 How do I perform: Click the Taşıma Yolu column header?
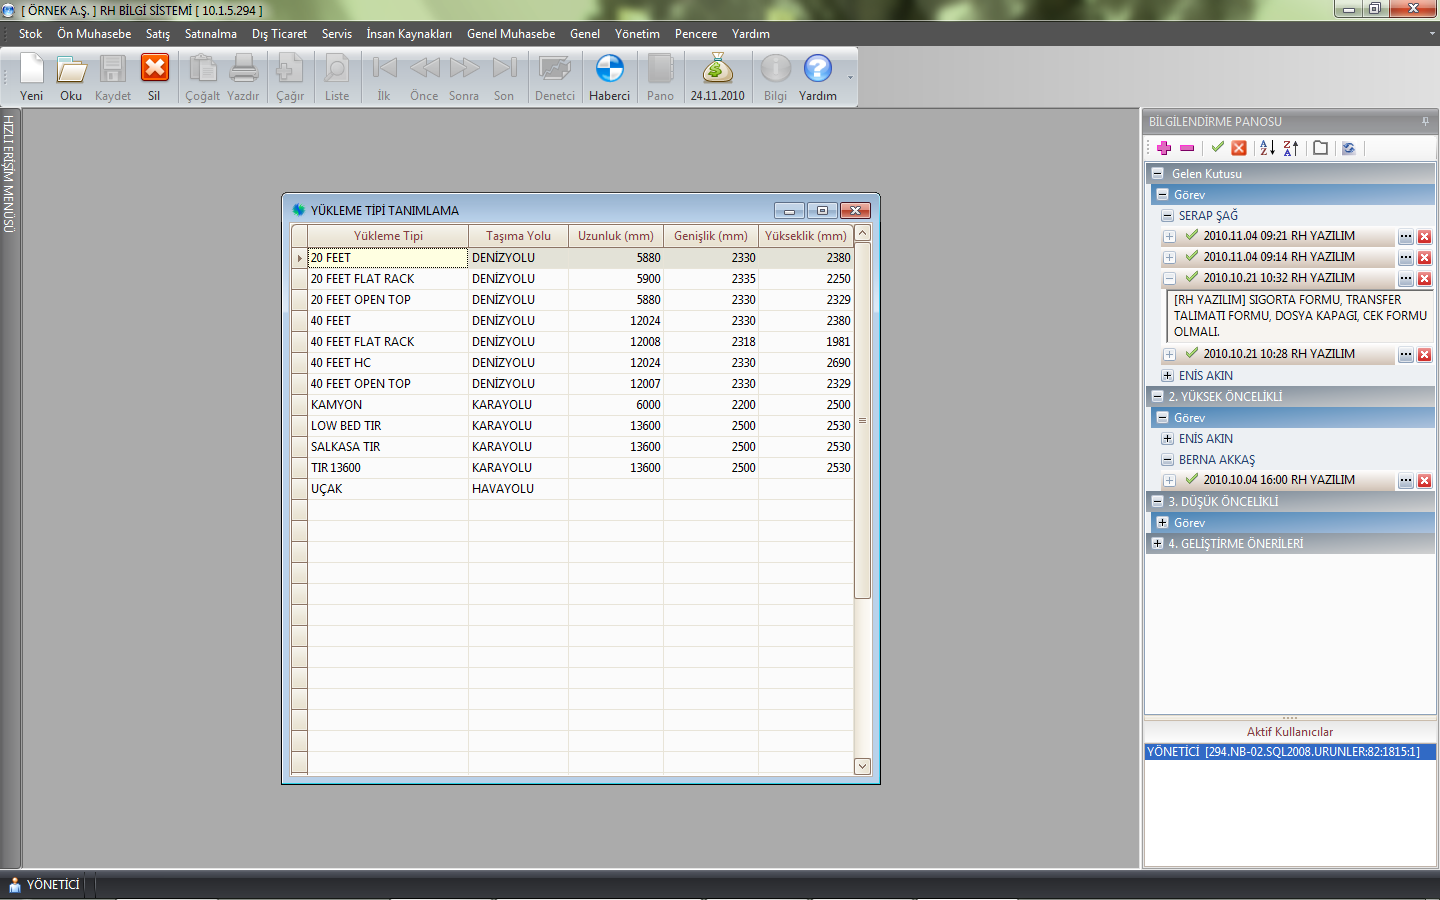click(x=518, y=236)
